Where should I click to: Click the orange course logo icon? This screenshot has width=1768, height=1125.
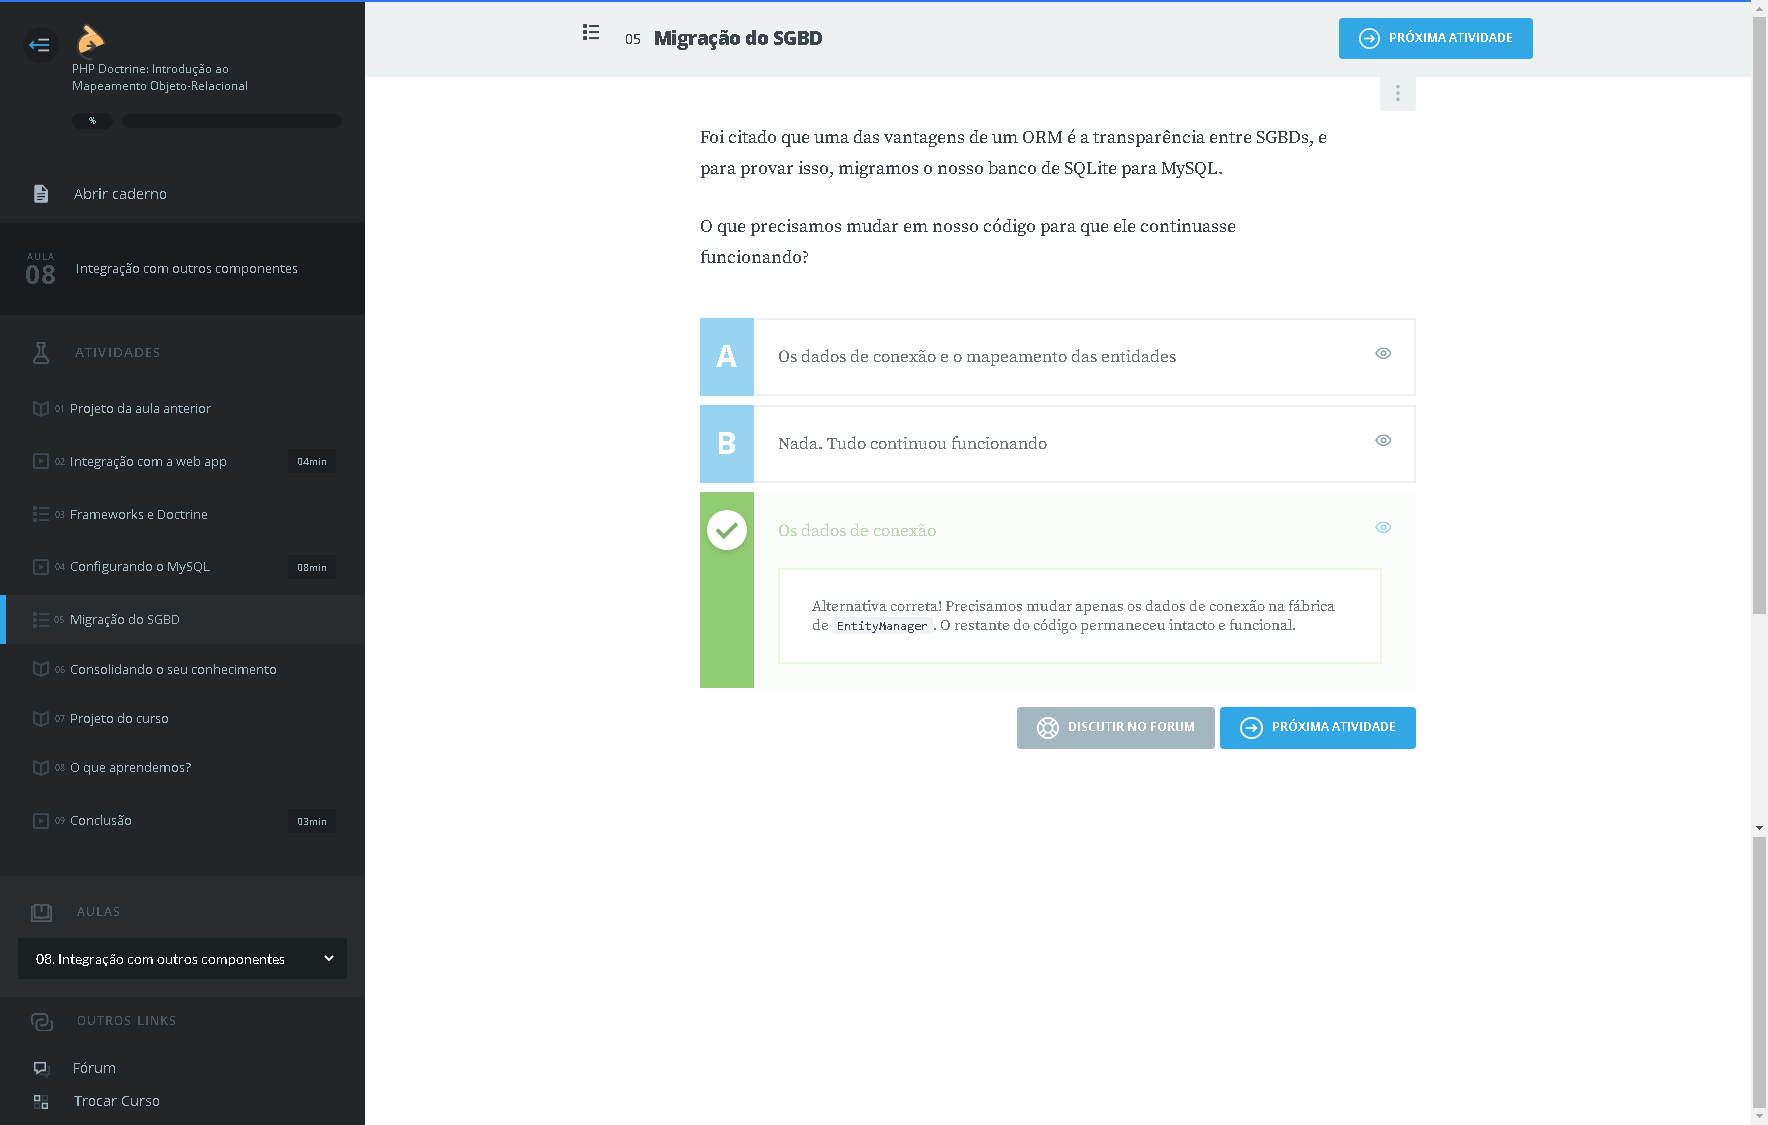point(90,39)
